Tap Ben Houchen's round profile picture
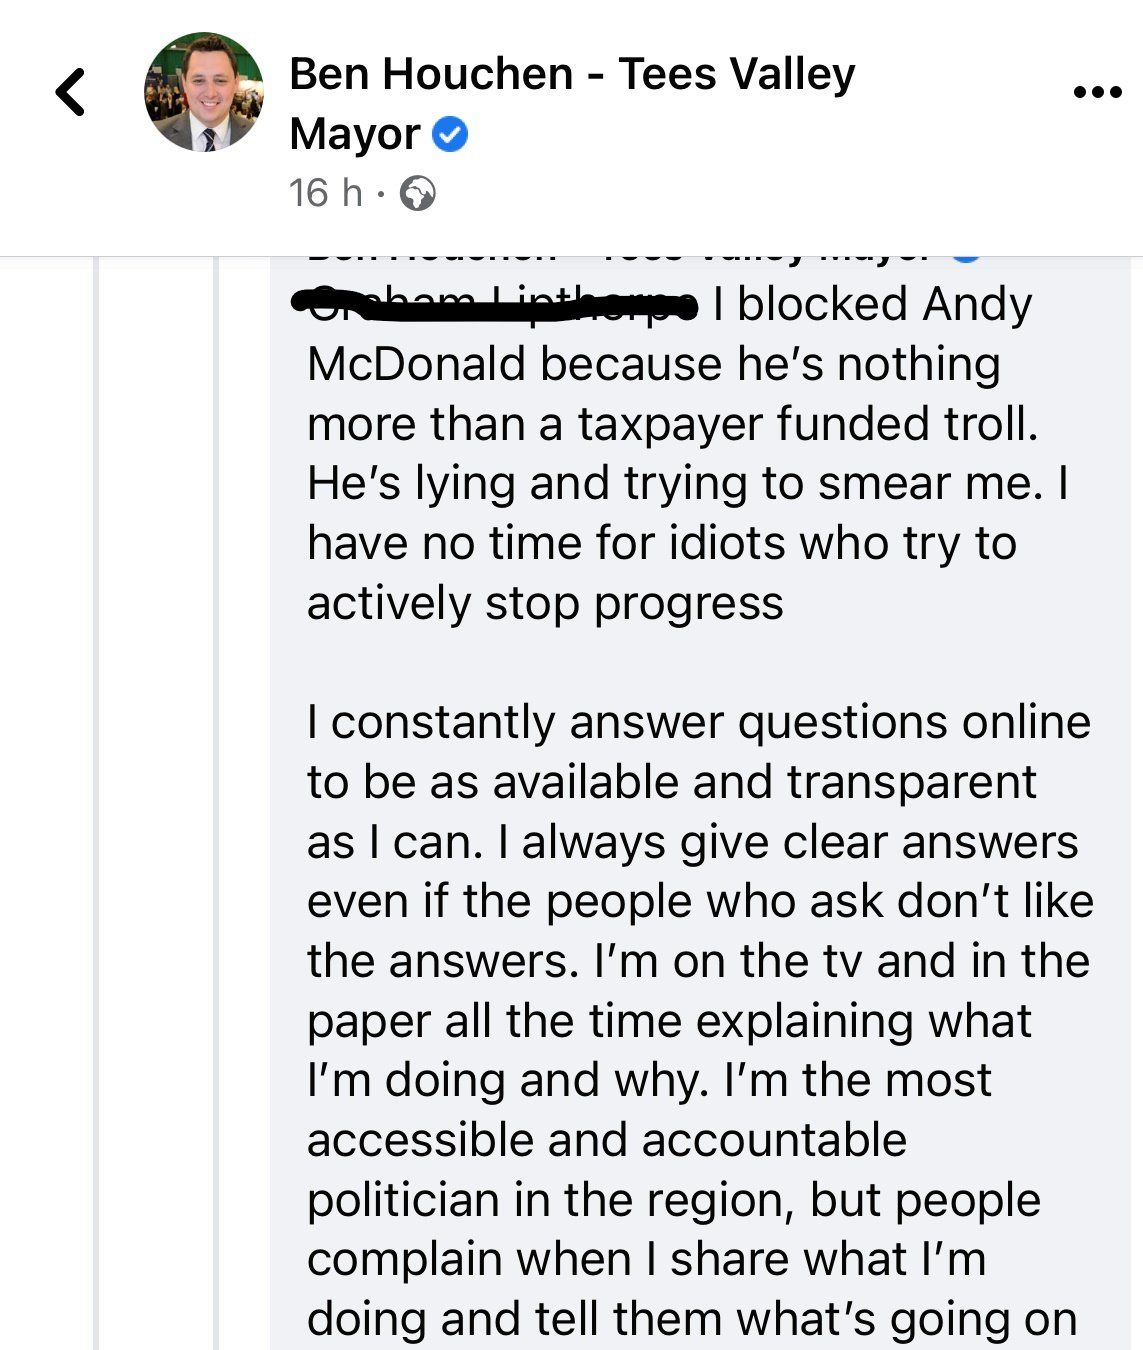Viewport: 1143px width, 1350px height. click(204, 93)
